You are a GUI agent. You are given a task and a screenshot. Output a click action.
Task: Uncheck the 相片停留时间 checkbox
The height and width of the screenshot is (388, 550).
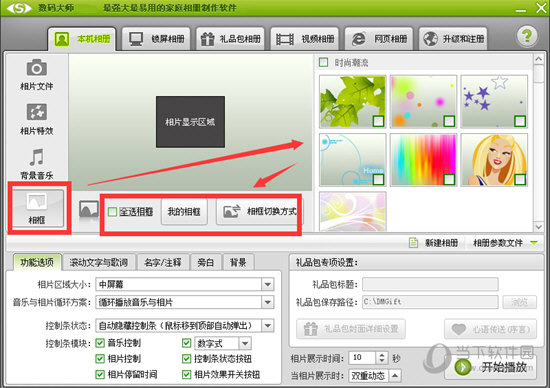pyautogui.click(x=100, y=374)
